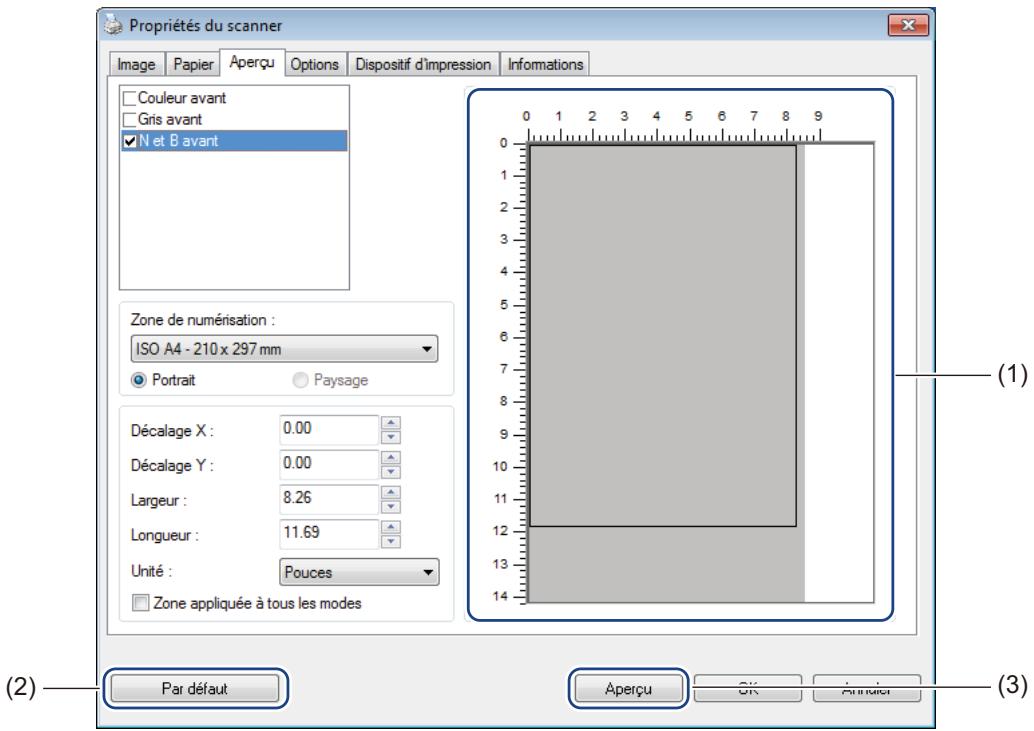Choose the Paysage orientation radio button
The image size is (1034, 731).
coord(300,380)
